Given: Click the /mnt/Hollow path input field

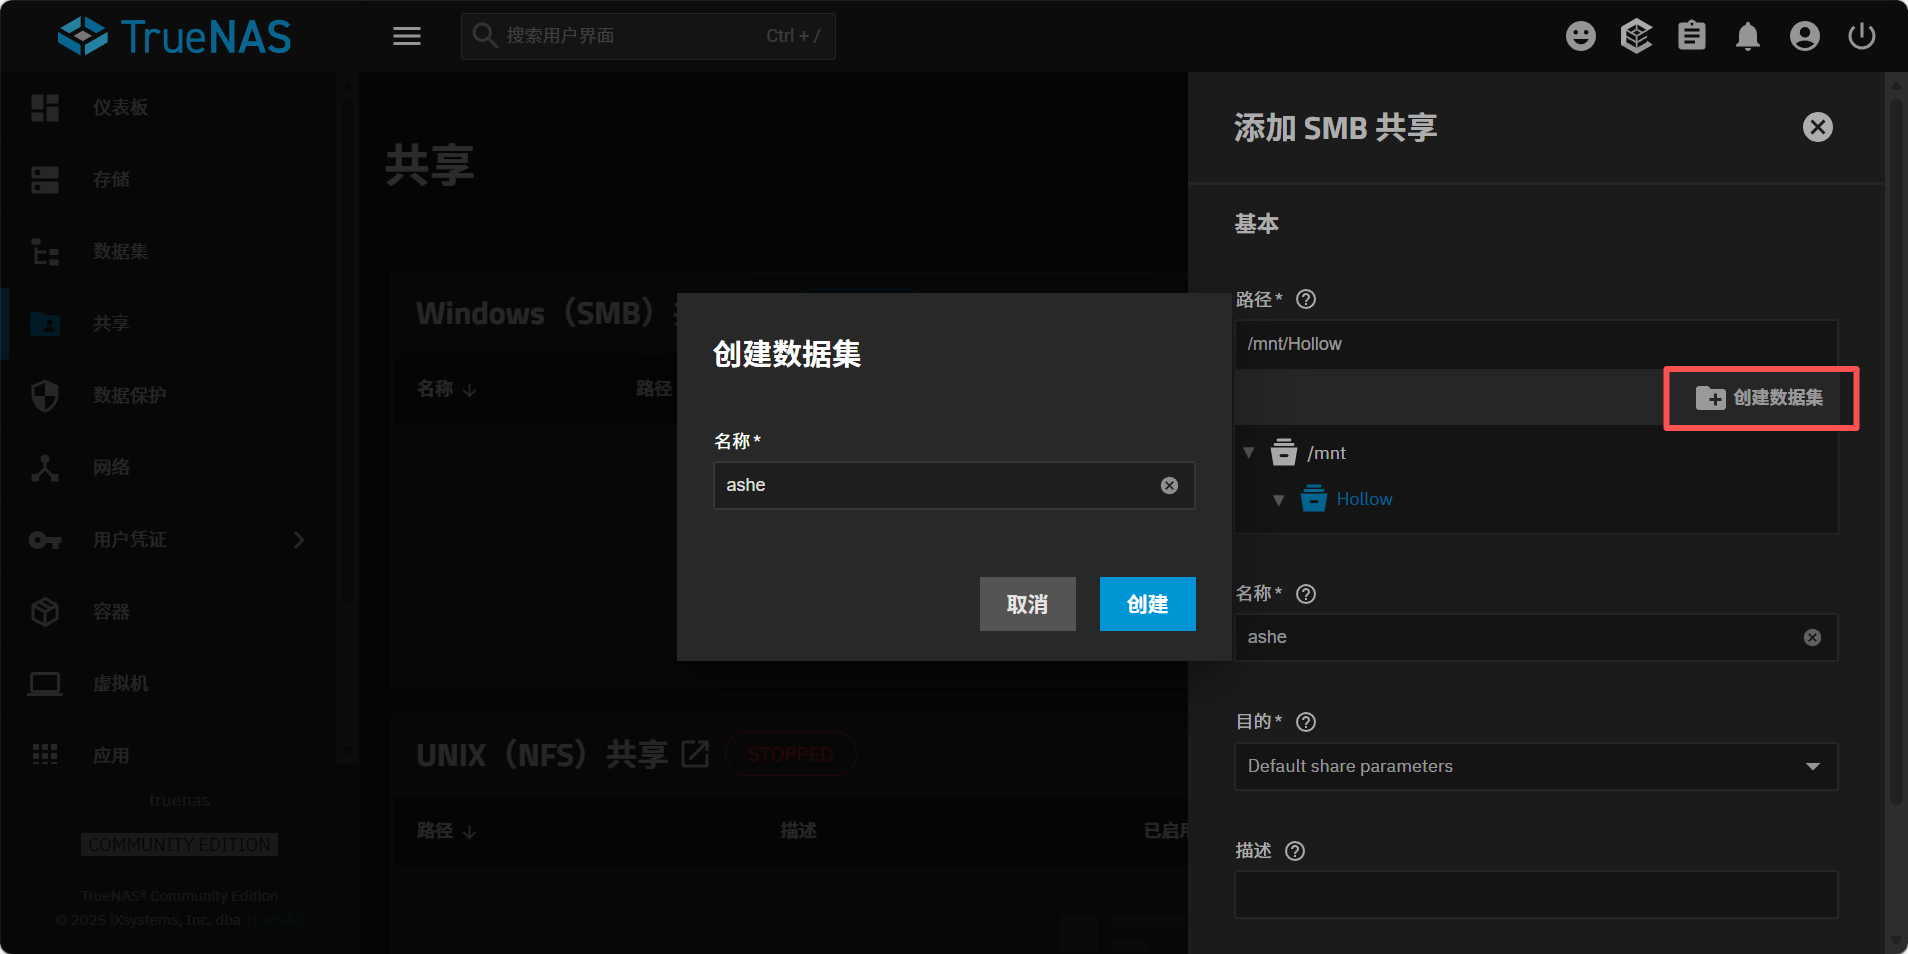Looking at the screenshot, I should point(1535,344).
